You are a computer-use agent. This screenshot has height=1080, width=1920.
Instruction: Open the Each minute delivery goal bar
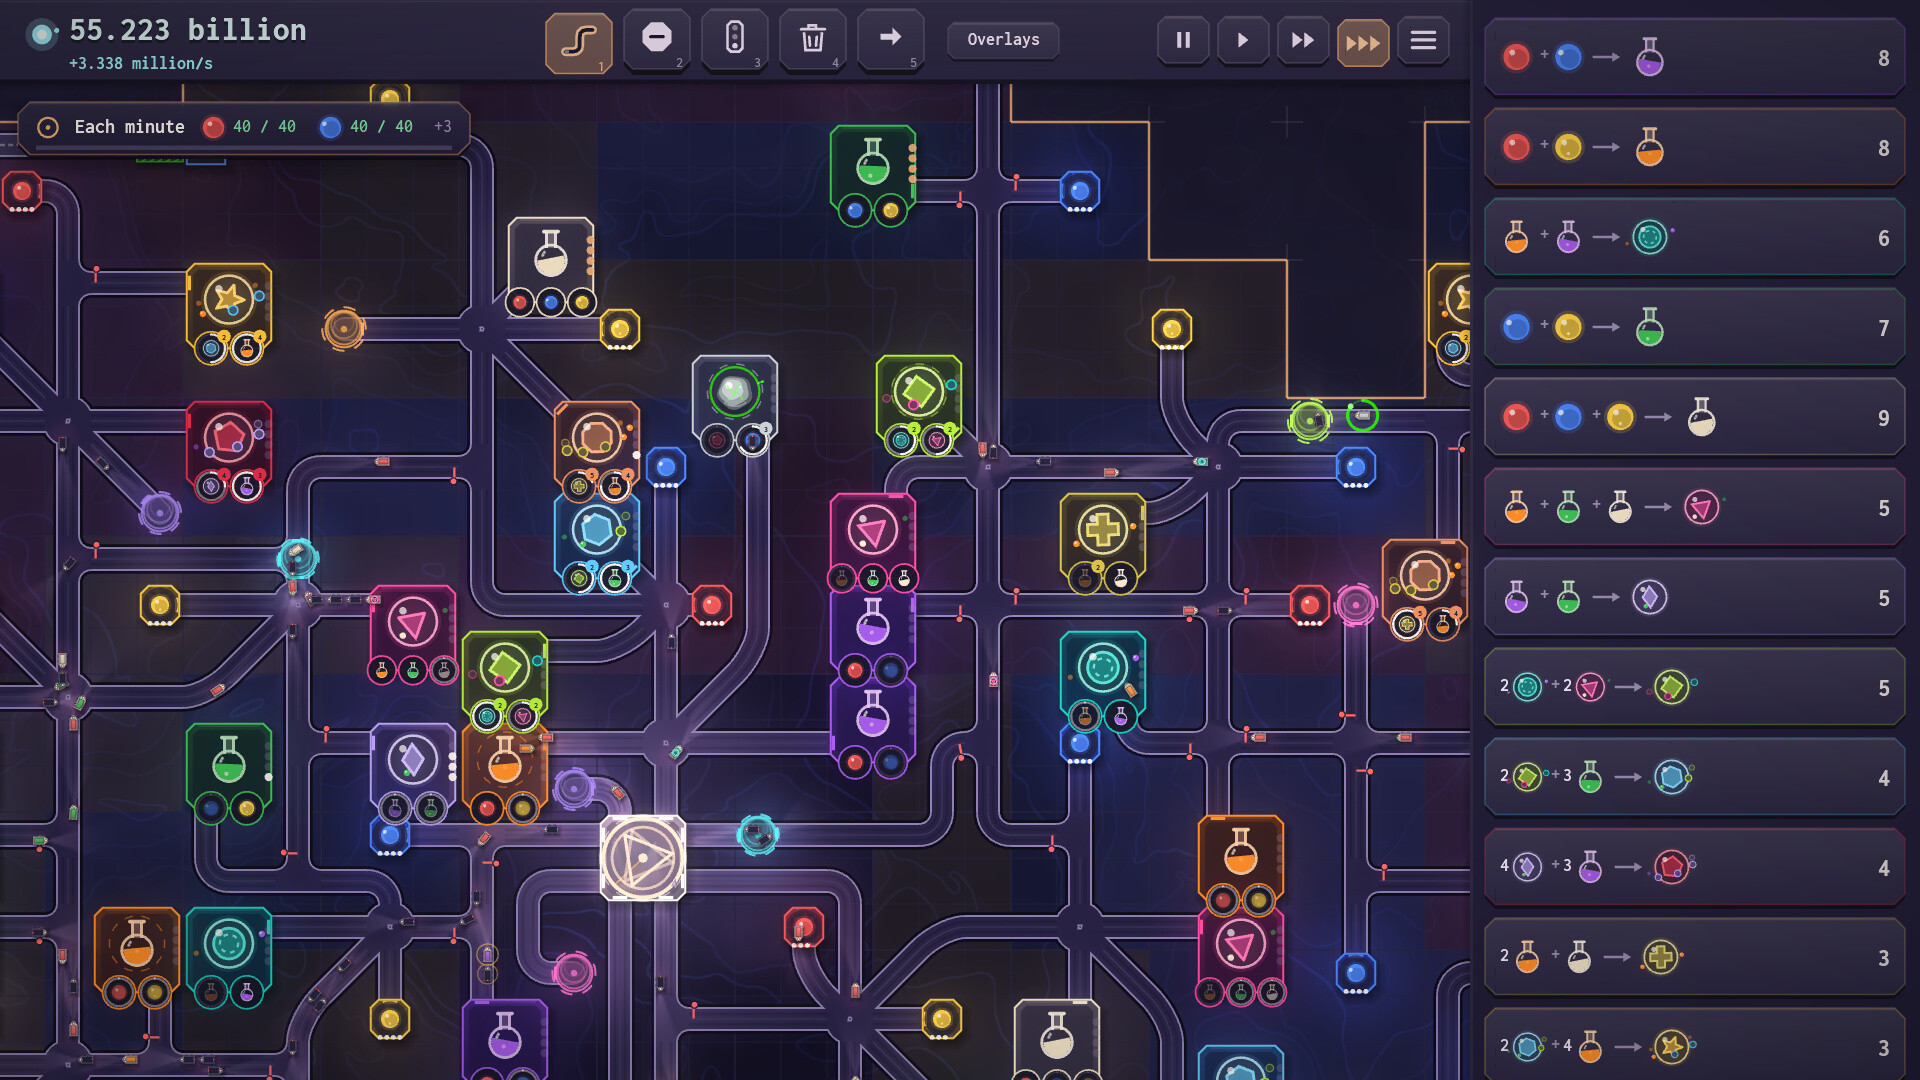[244, 128]
